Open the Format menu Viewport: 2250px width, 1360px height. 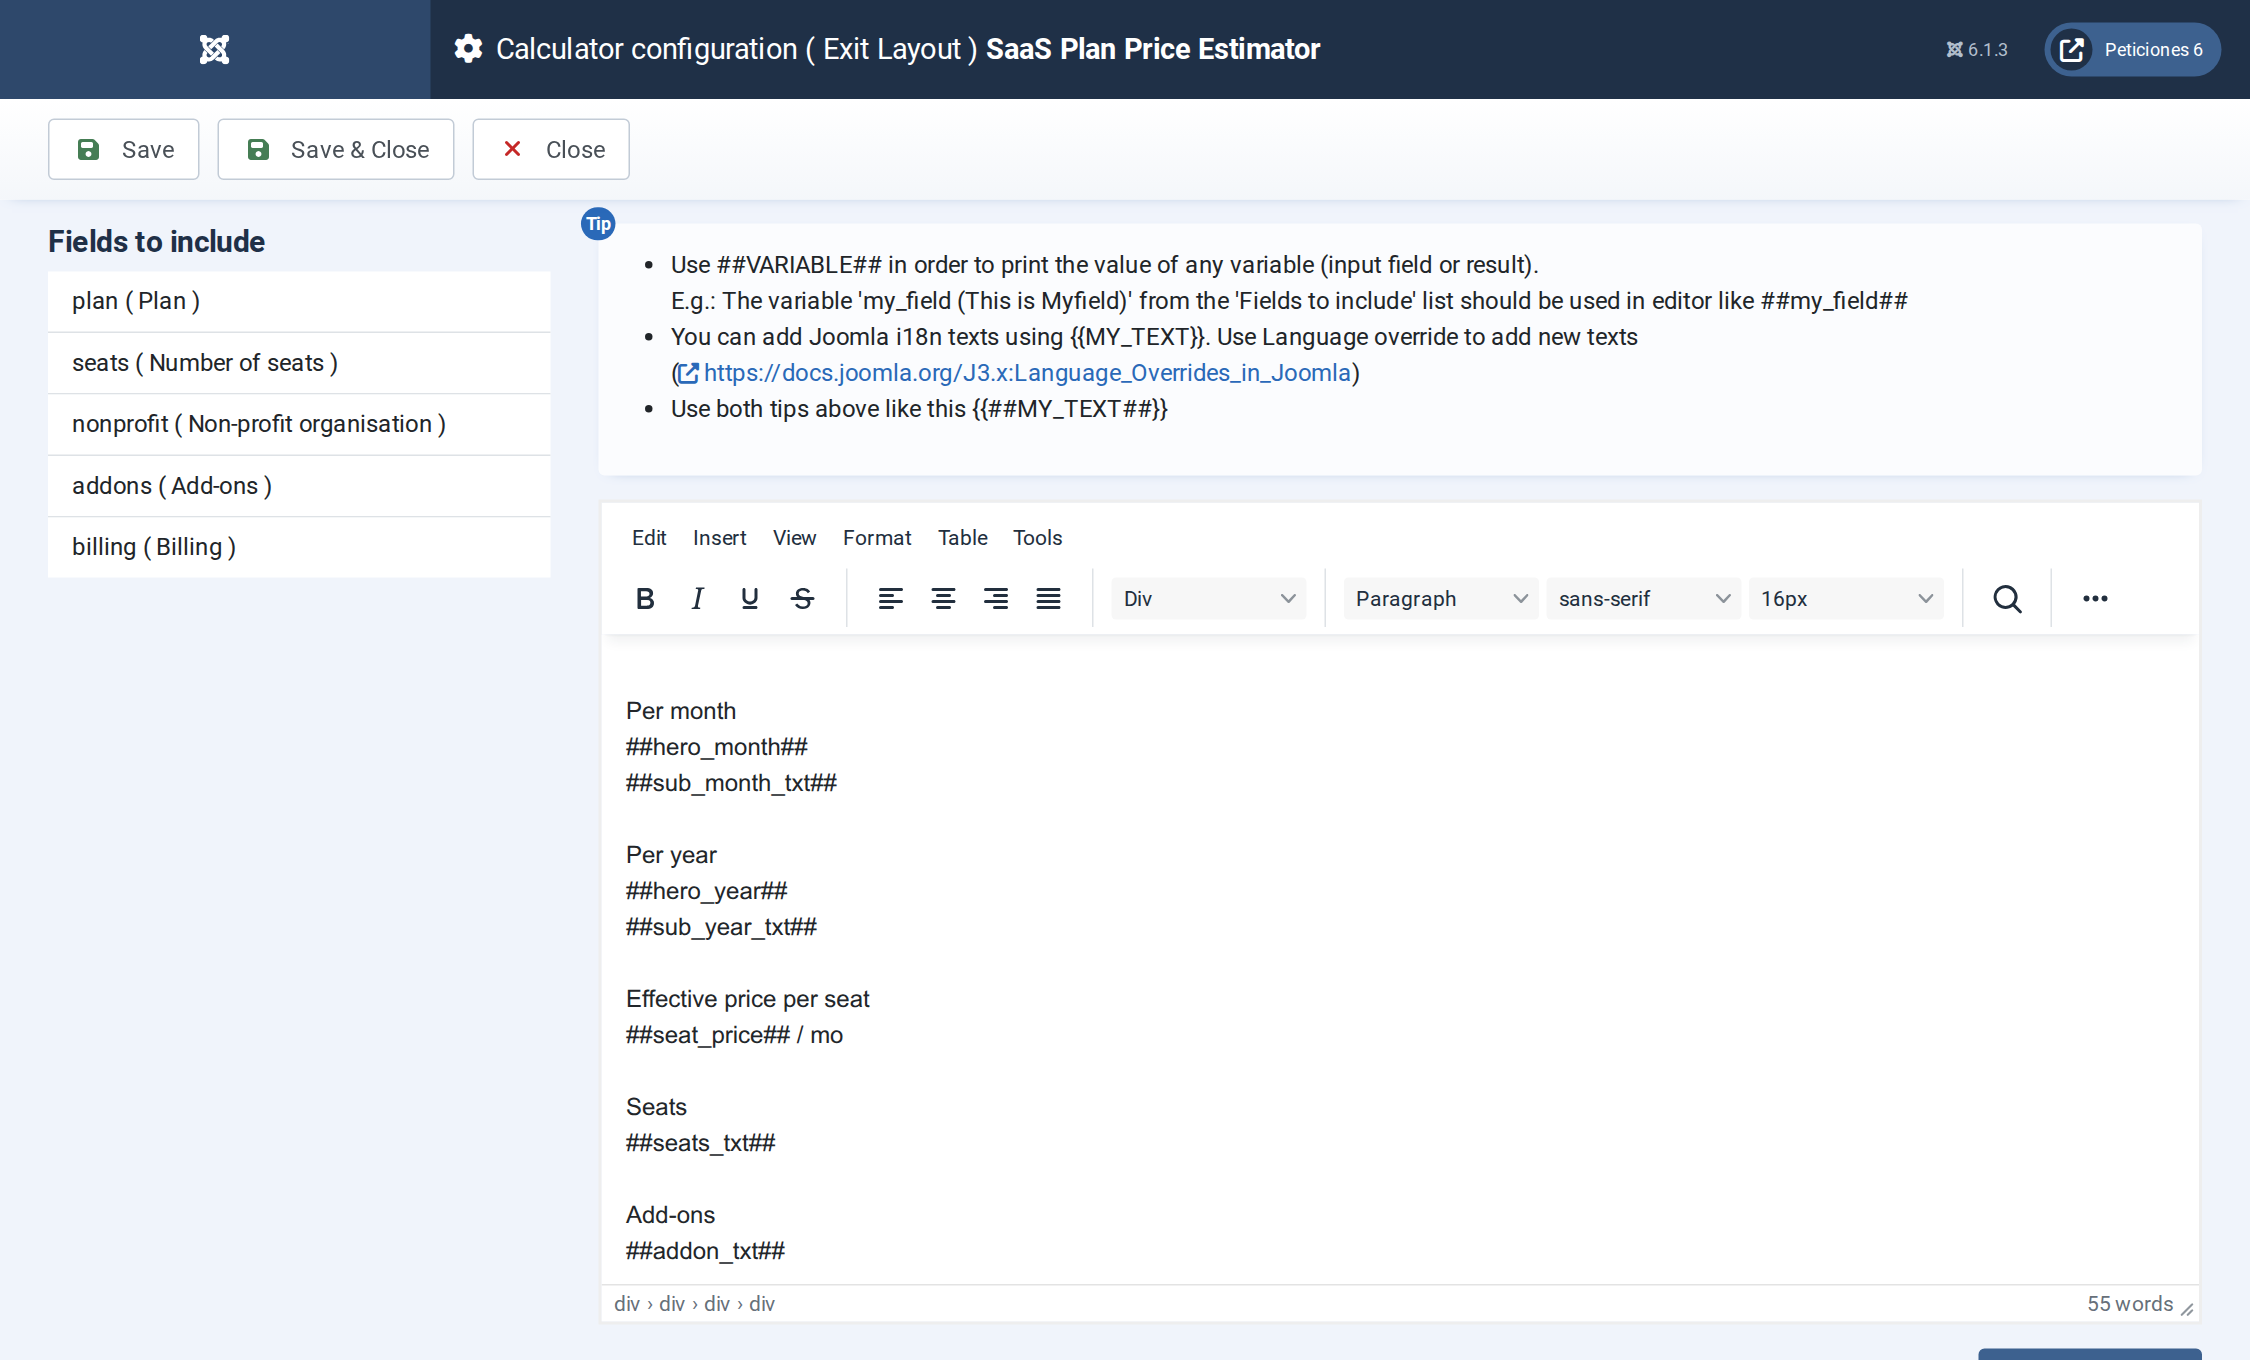coord(877,538)
